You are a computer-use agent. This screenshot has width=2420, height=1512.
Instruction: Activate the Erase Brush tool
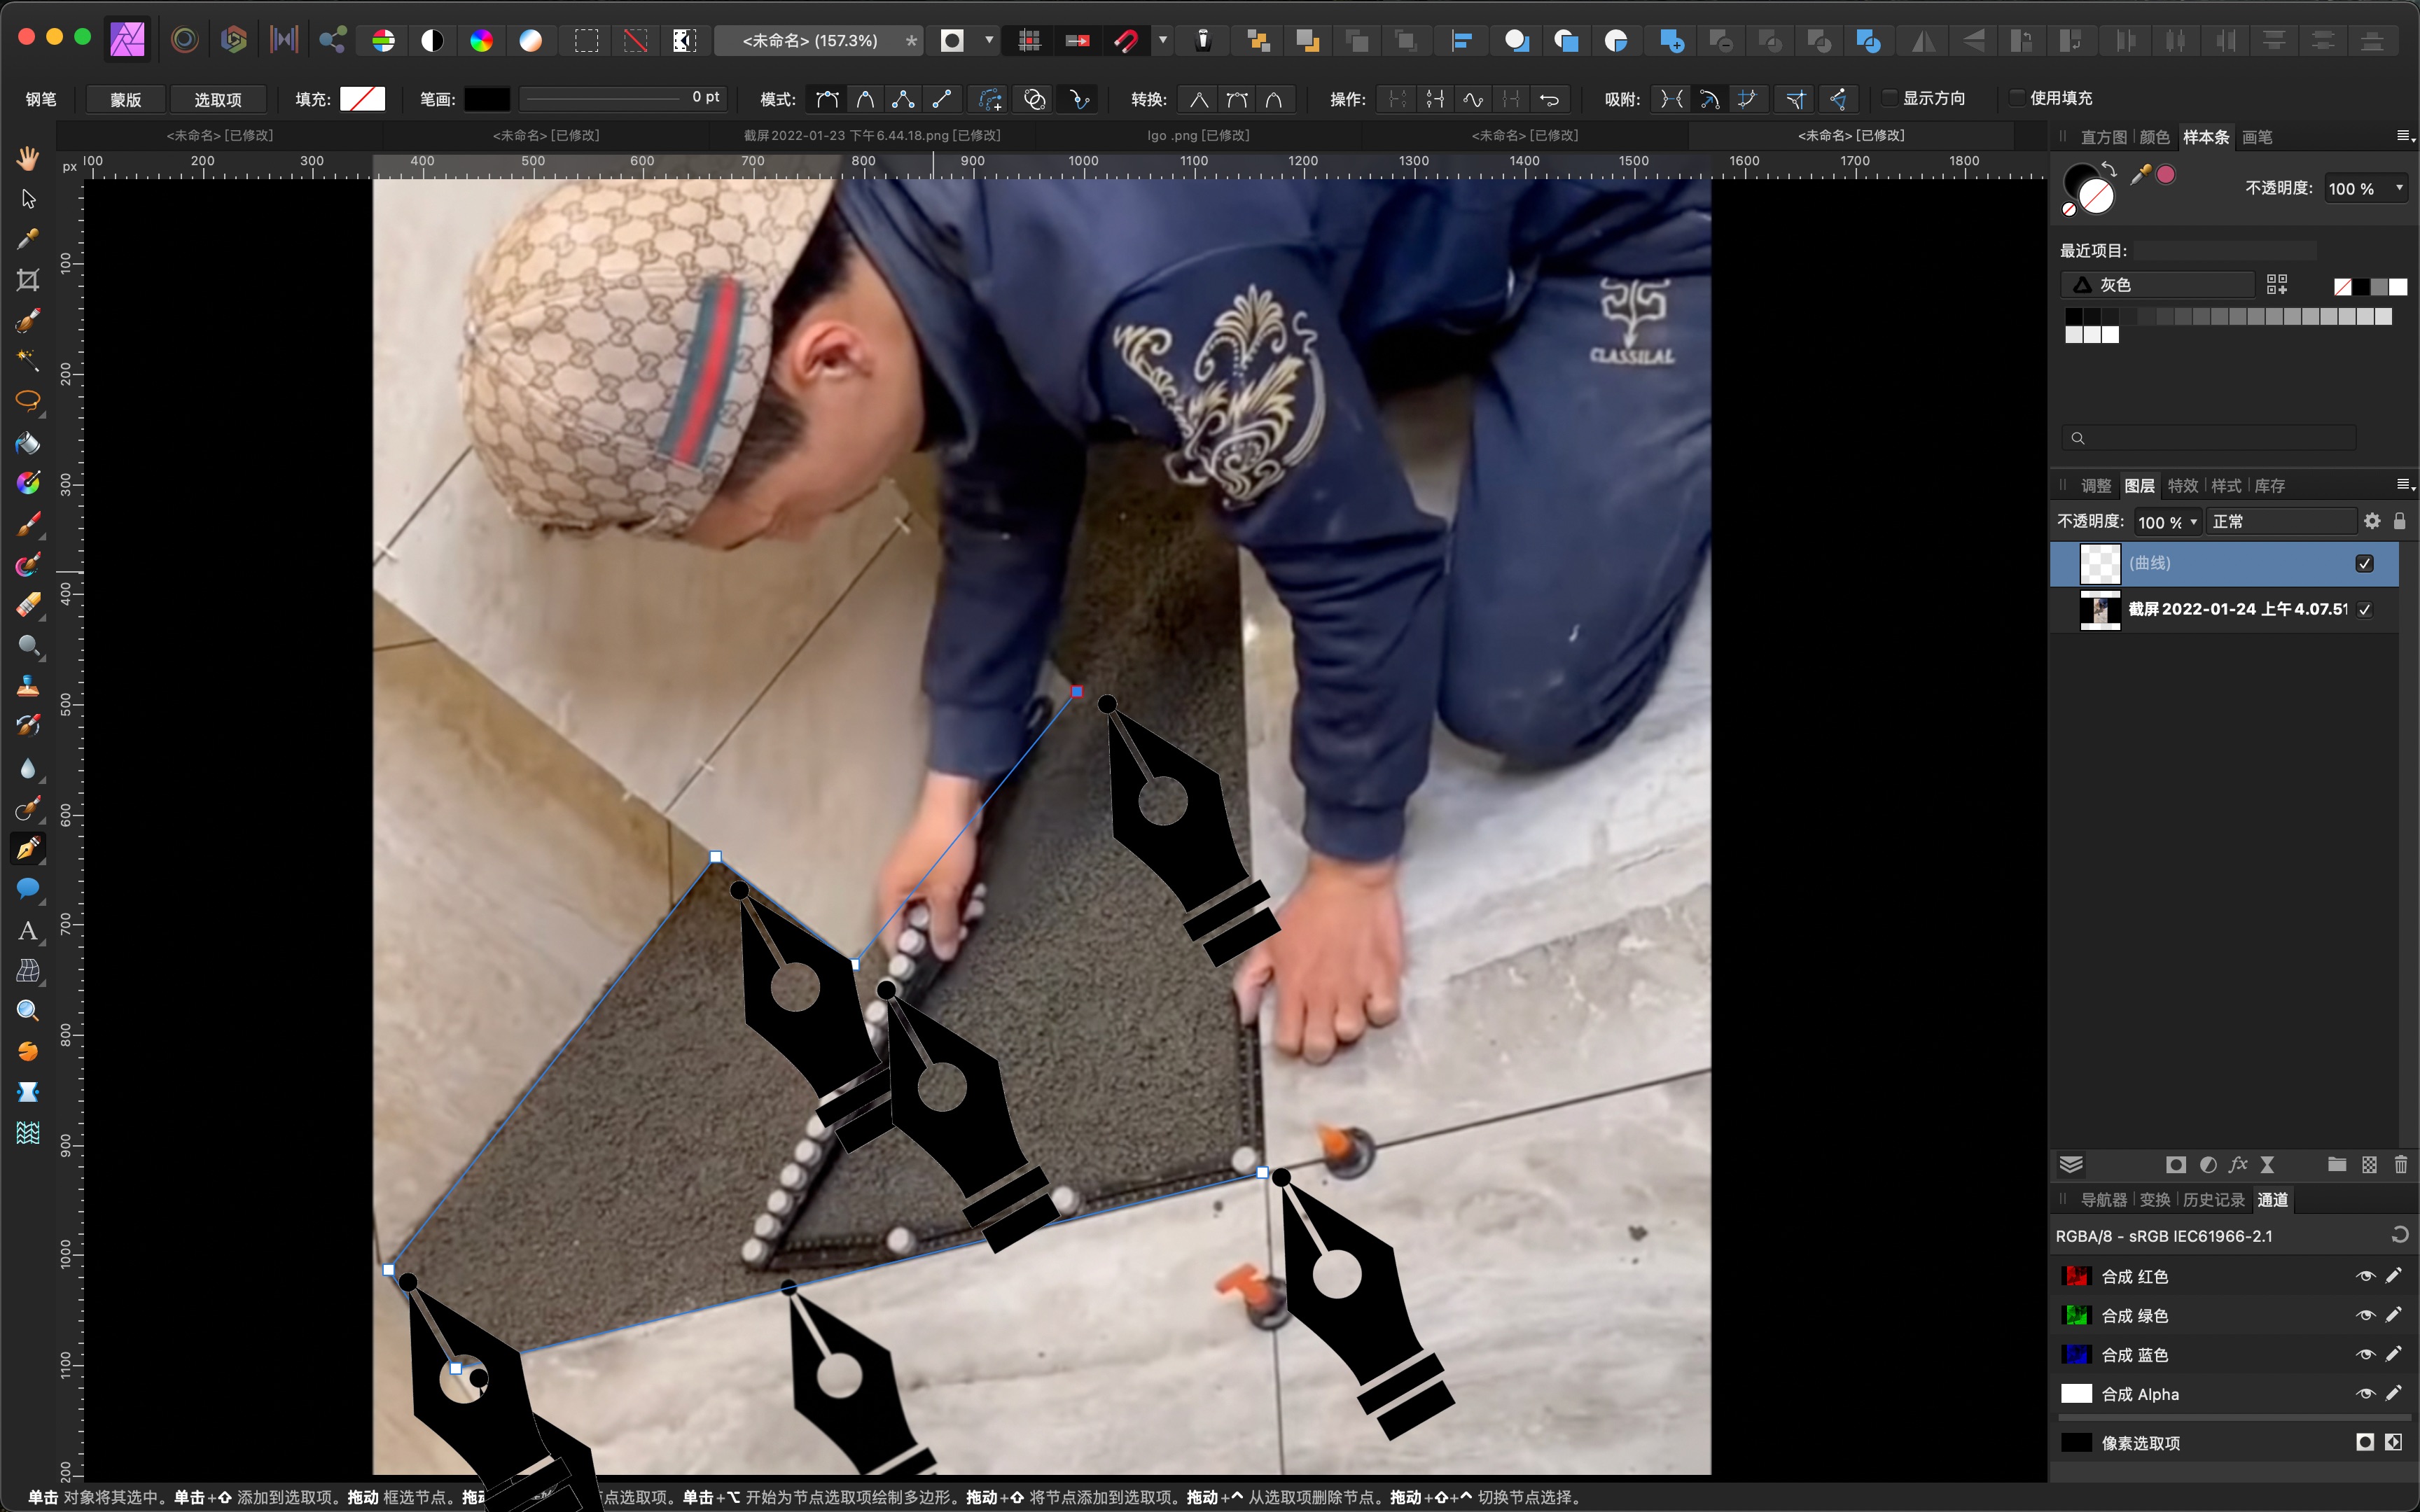point(28,605)
